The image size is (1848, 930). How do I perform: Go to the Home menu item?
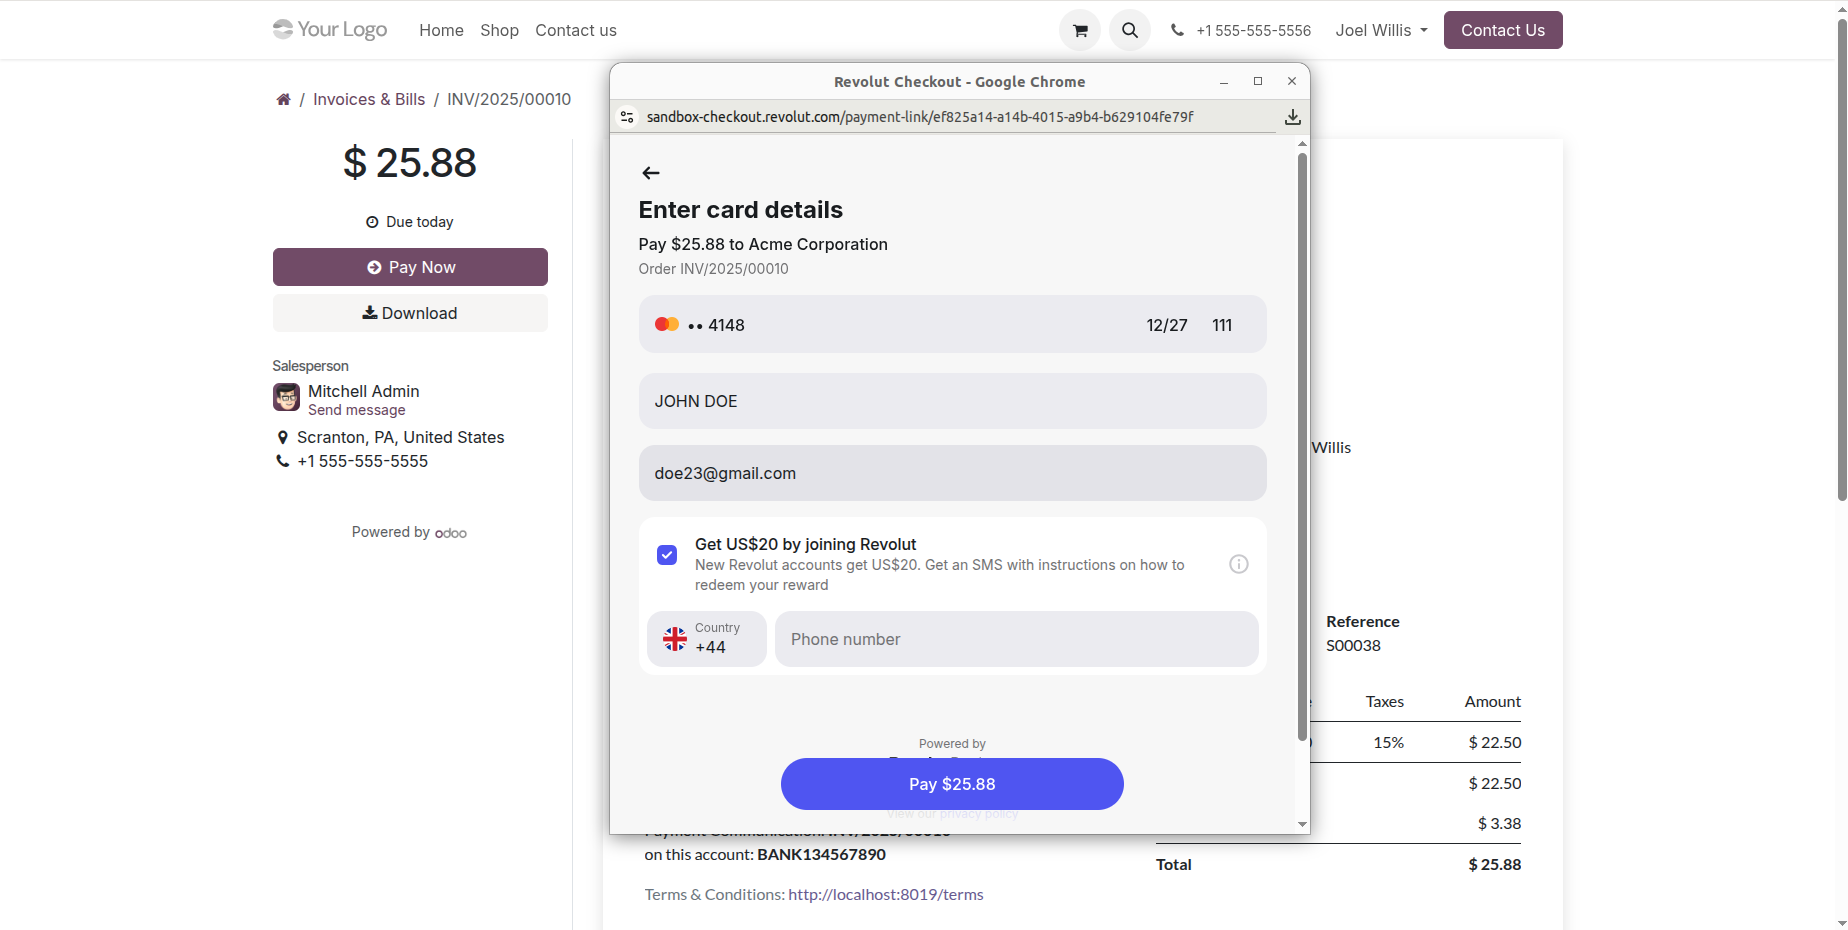(x=441, y=31)
